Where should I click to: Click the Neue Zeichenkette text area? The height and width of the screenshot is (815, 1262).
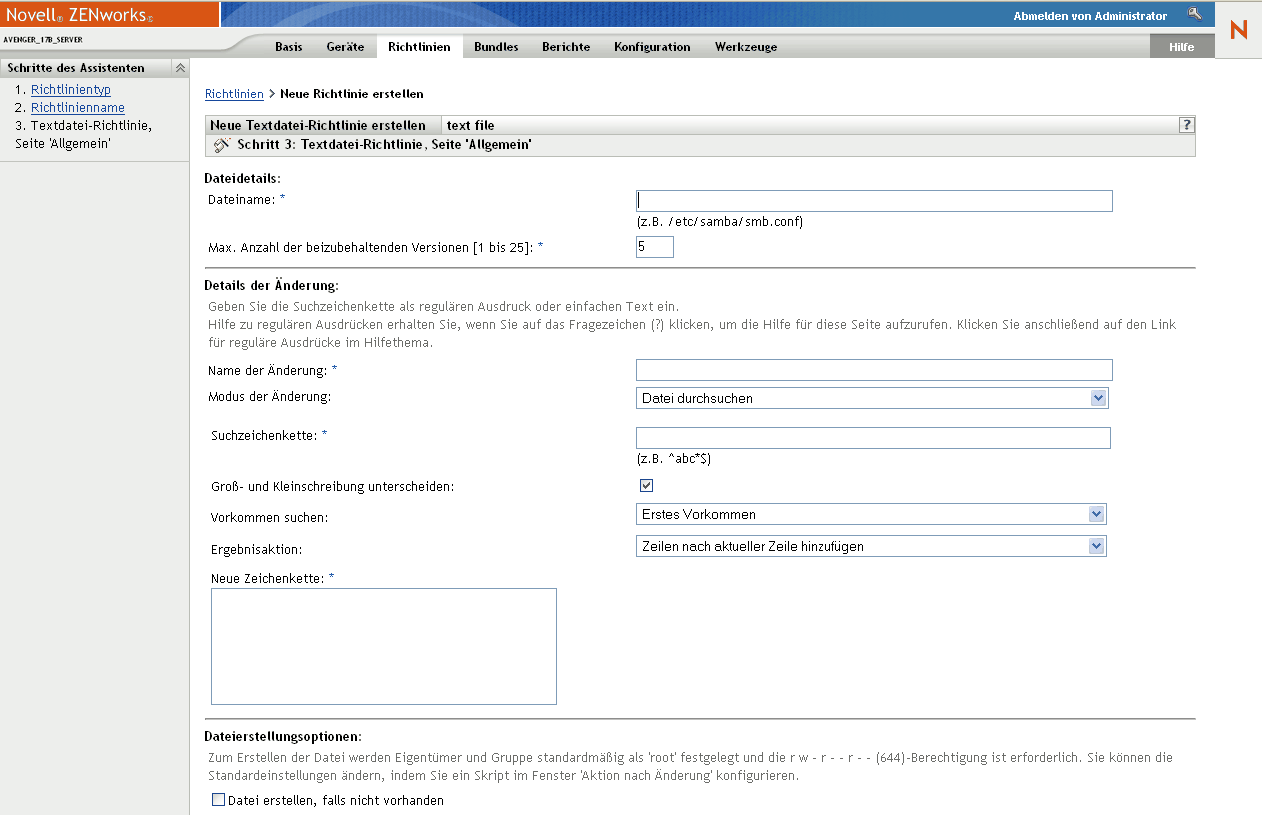pyautogui.click(x=384, y=646)
